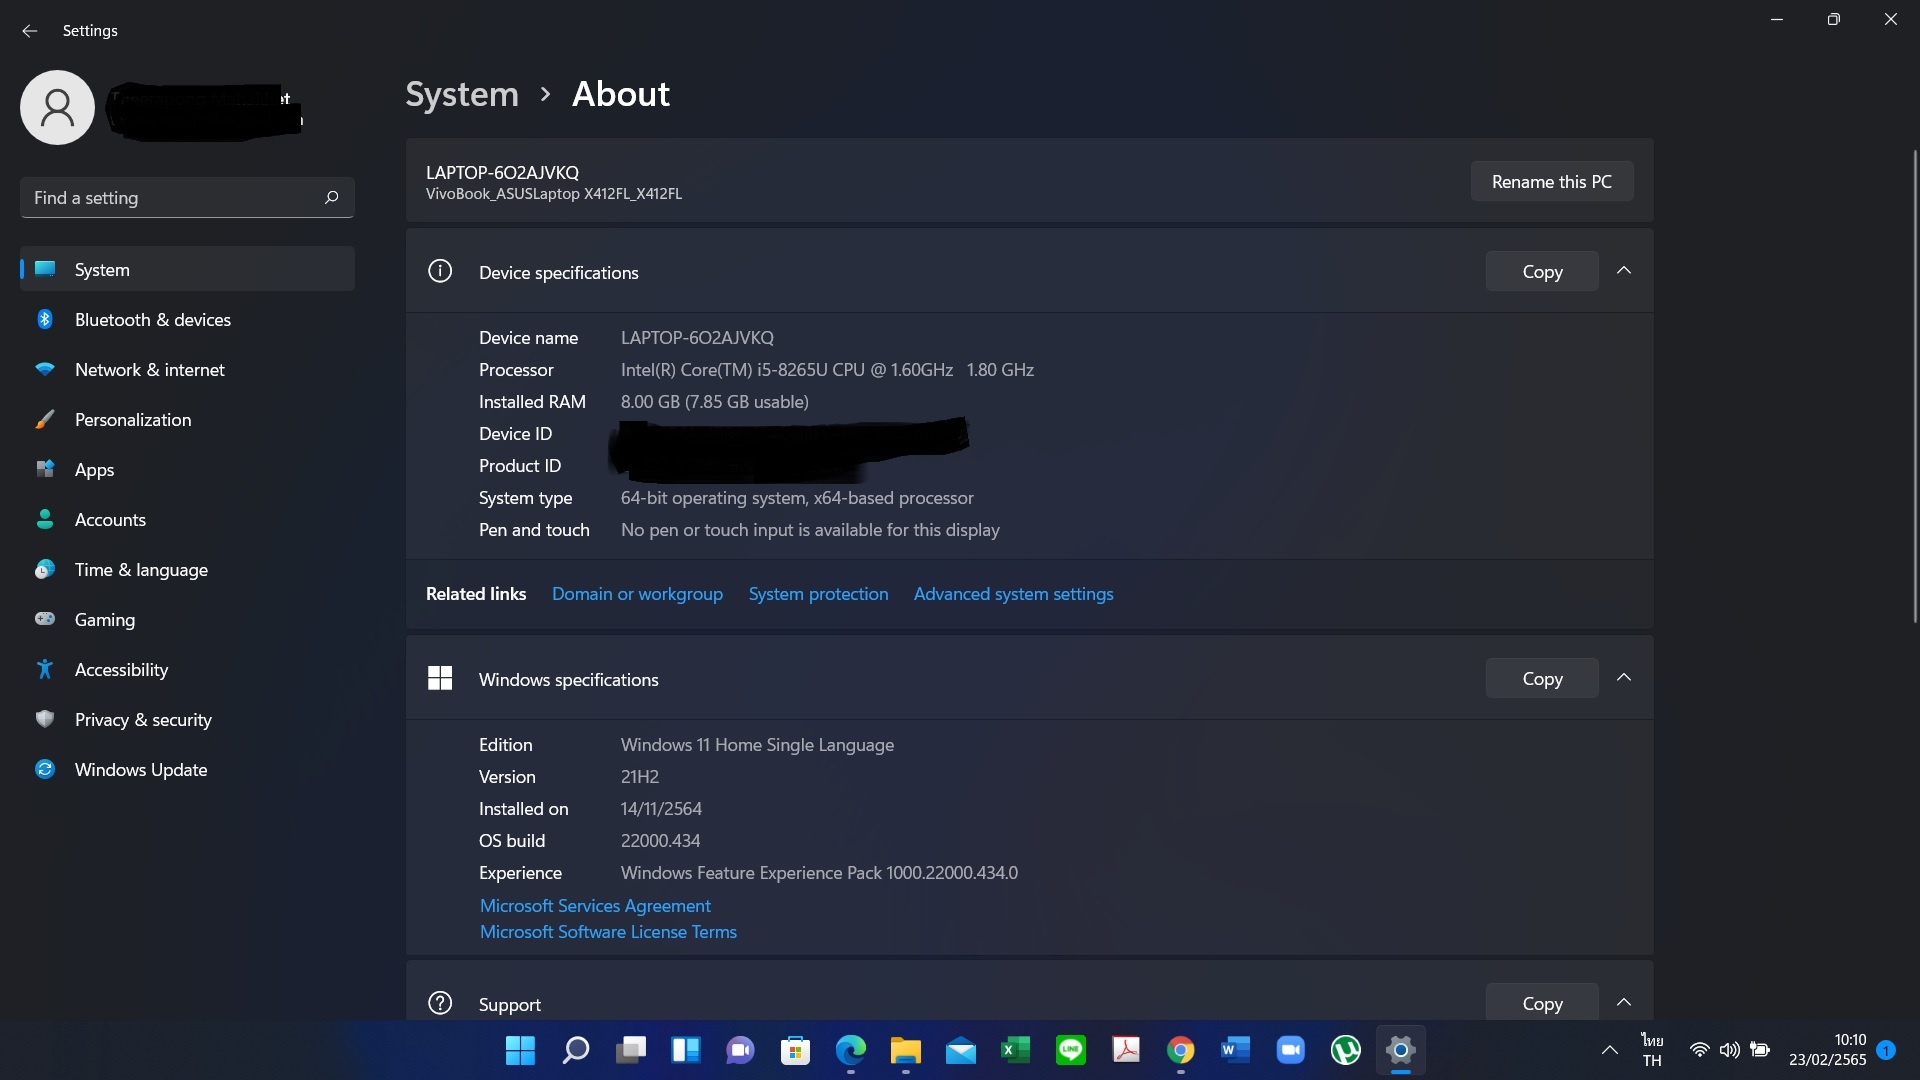
Task: Click the Settings gear on taskbar
Action: click(1400, 1051)
